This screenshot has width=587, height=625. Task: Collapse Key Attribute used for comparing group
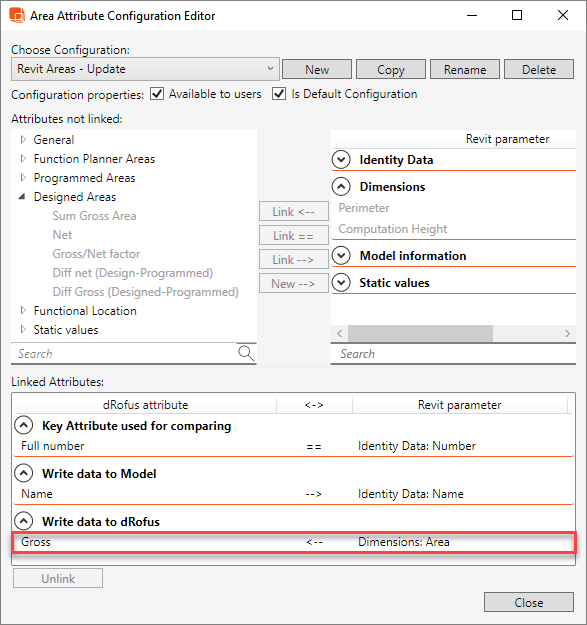click(24, 425)
